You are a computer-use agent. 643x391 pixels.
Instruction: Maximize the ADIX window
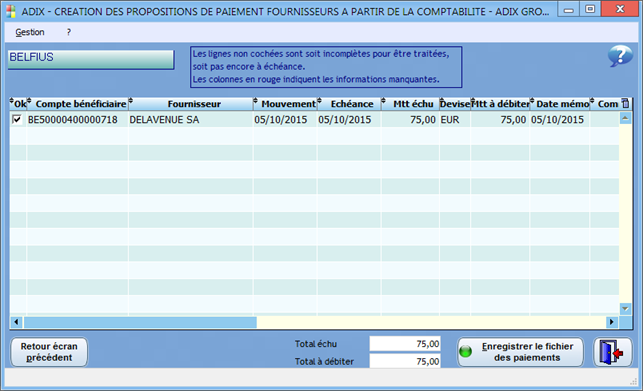coord(590,9)
